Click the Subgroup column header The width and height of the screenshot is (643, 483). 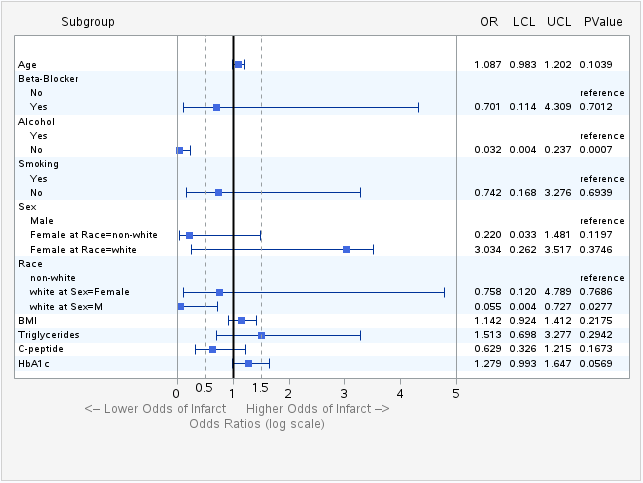(87, 21)
